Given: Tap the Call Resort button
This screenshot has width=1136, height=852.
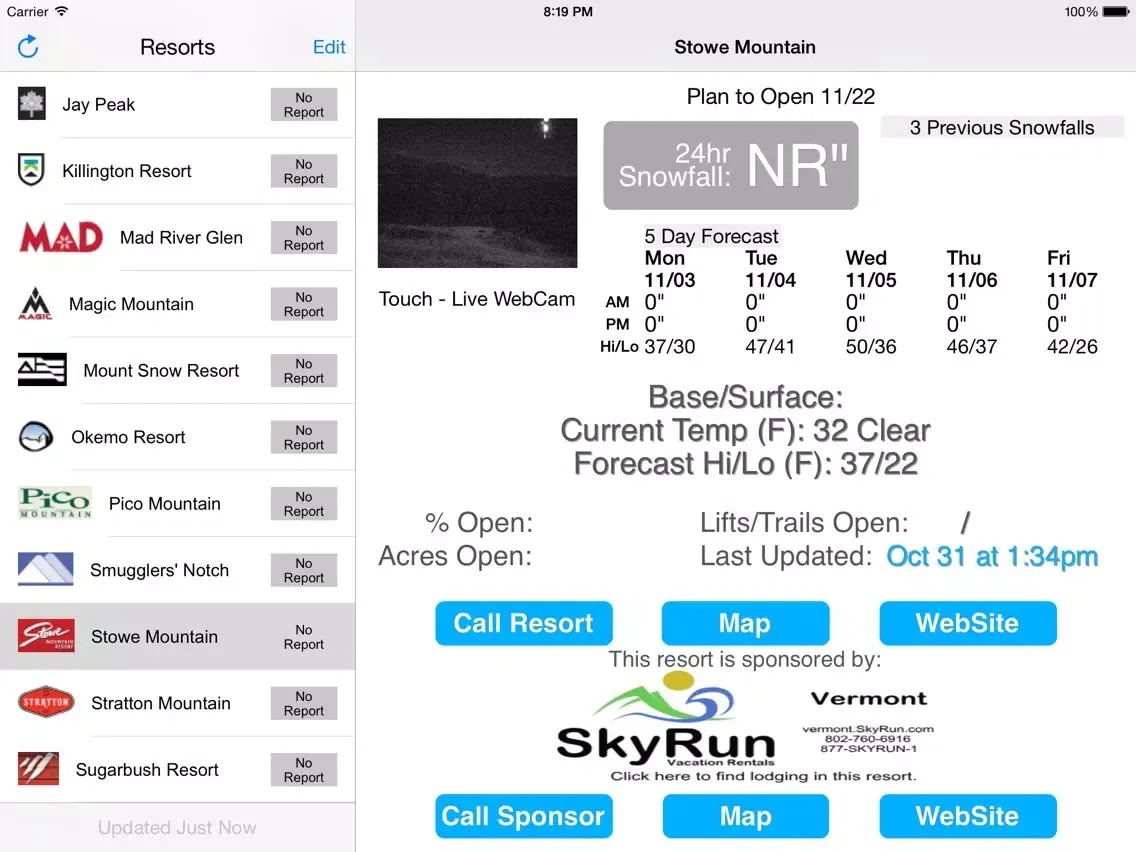Looking at the screenshot, I should 524,623.
